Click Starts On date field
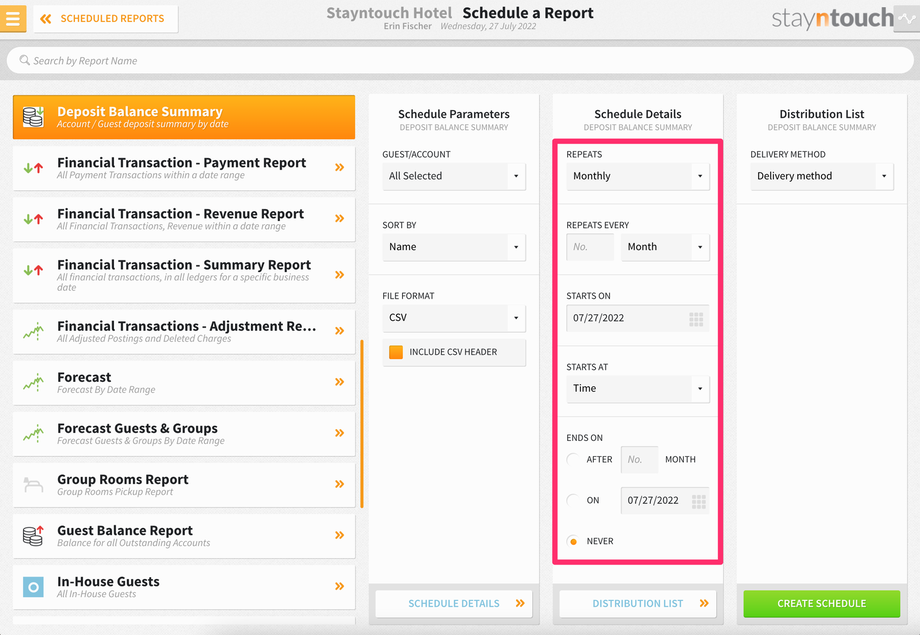 [638, 318]
